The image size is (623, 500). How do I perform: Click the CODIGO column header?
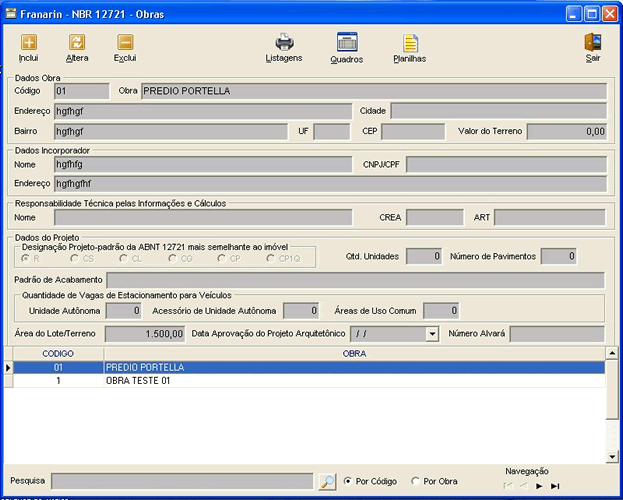pyautogui.click(x=58, y=354)
